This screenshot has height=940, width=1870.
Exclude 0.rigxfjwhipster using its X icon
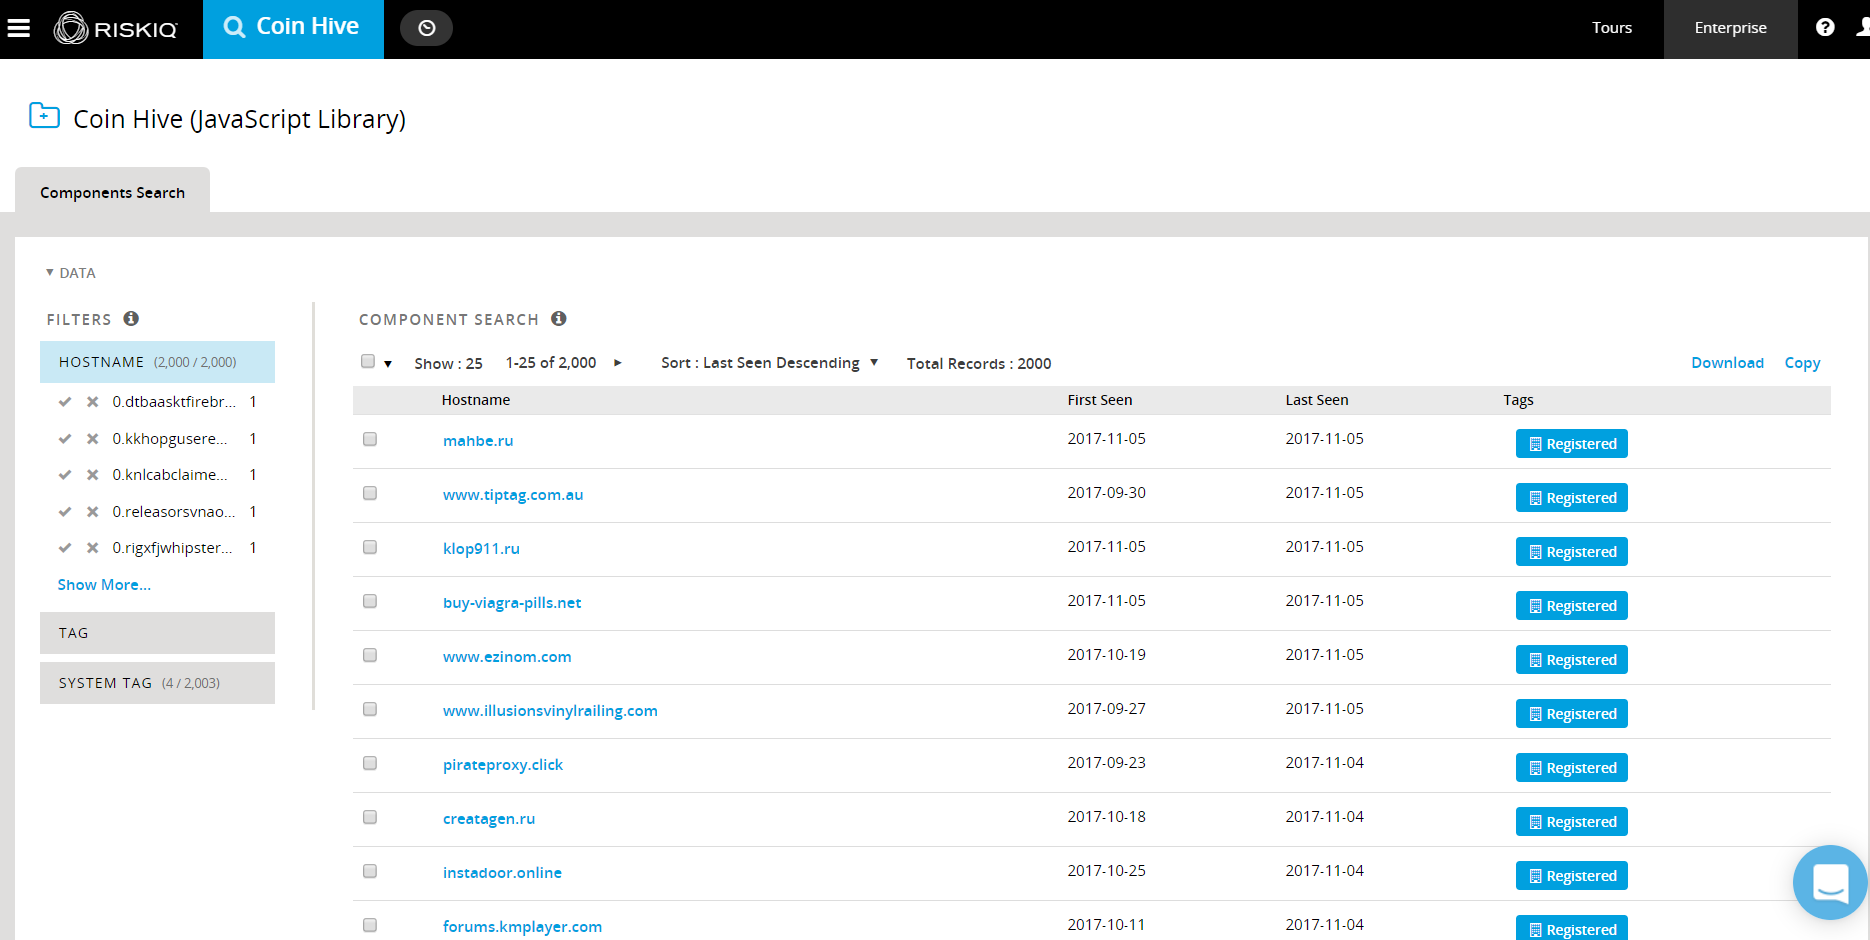coord(92,548)
